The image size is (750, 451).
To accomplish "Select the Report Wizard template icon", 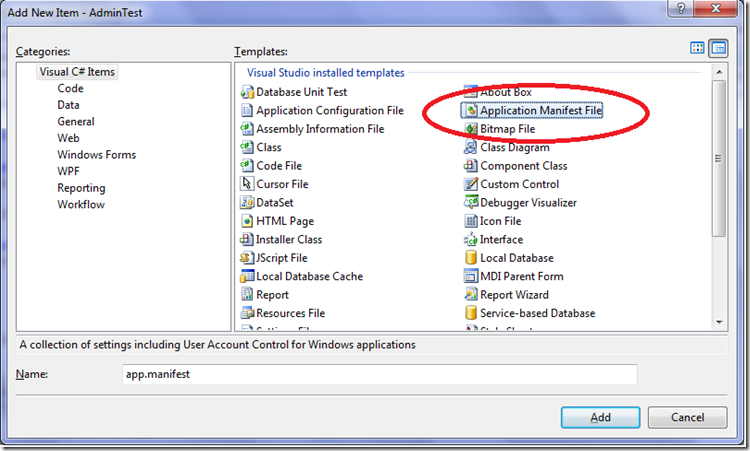I will point(471,295).
